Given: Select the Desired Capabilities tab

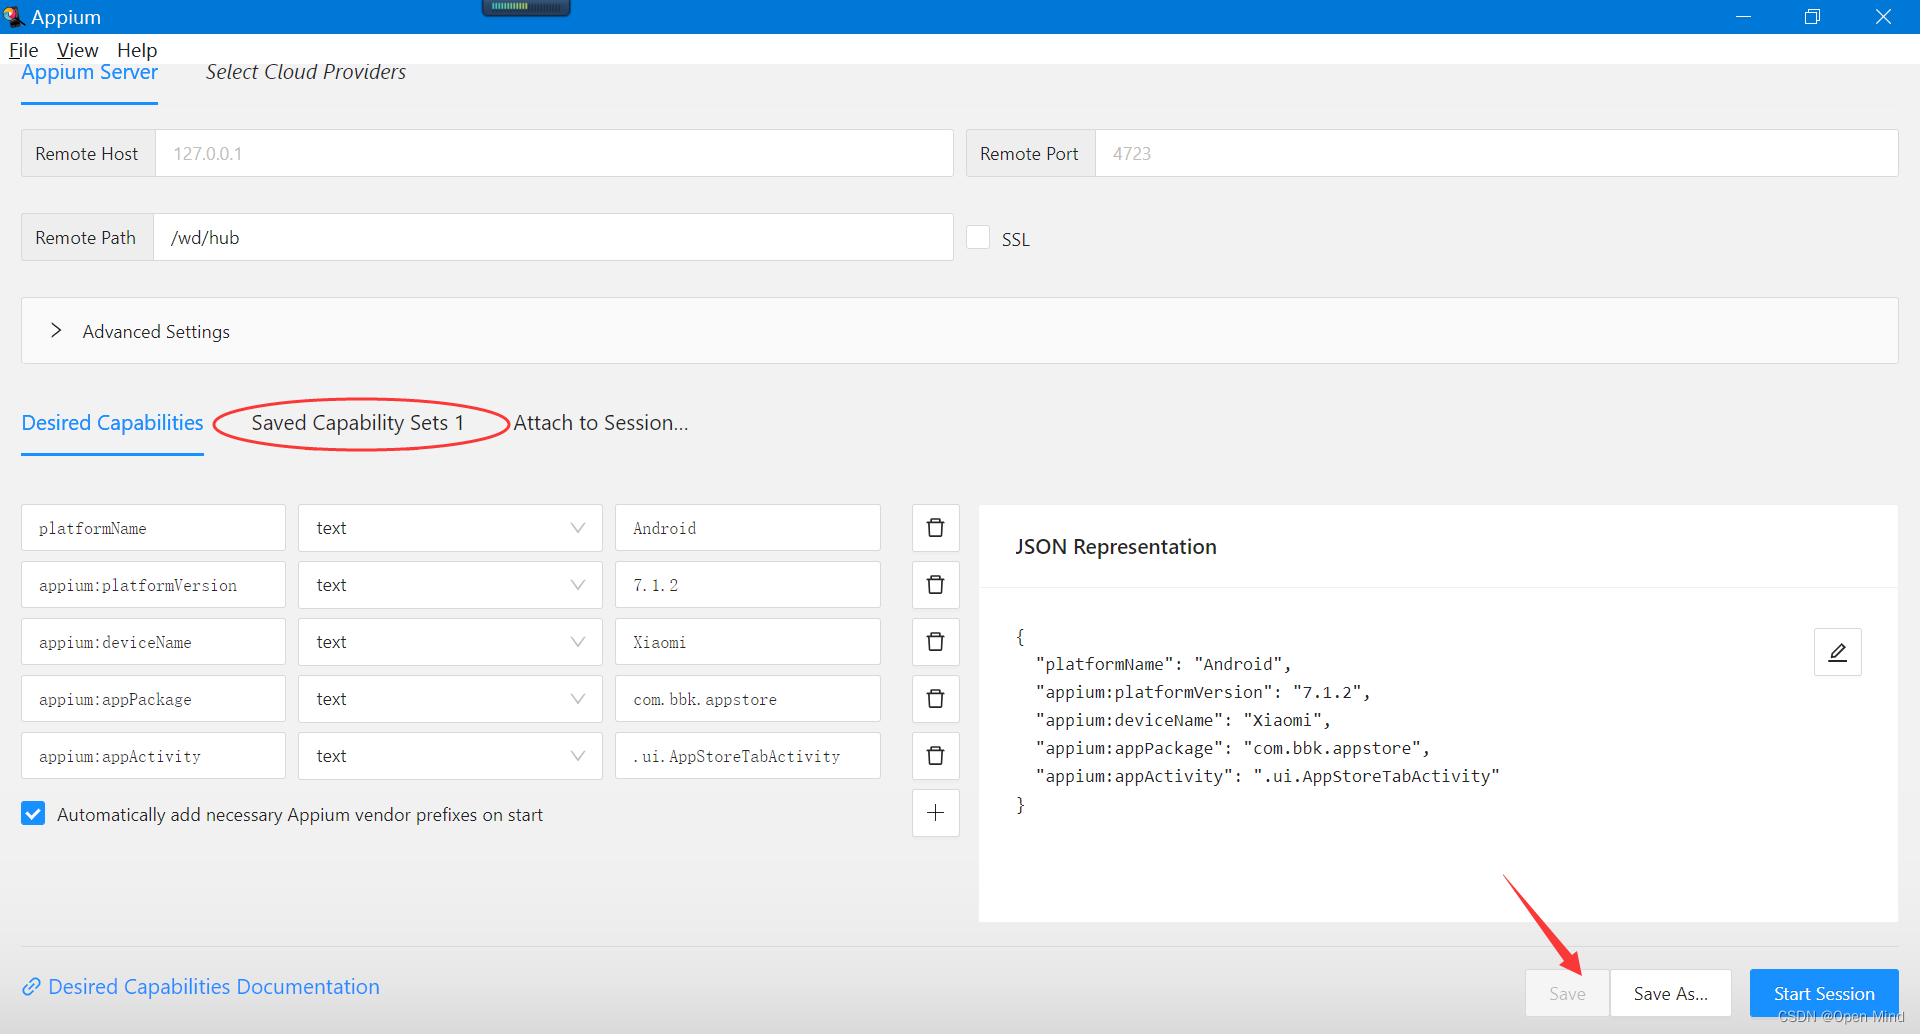Looking at the screenshot, I should 112,423.
